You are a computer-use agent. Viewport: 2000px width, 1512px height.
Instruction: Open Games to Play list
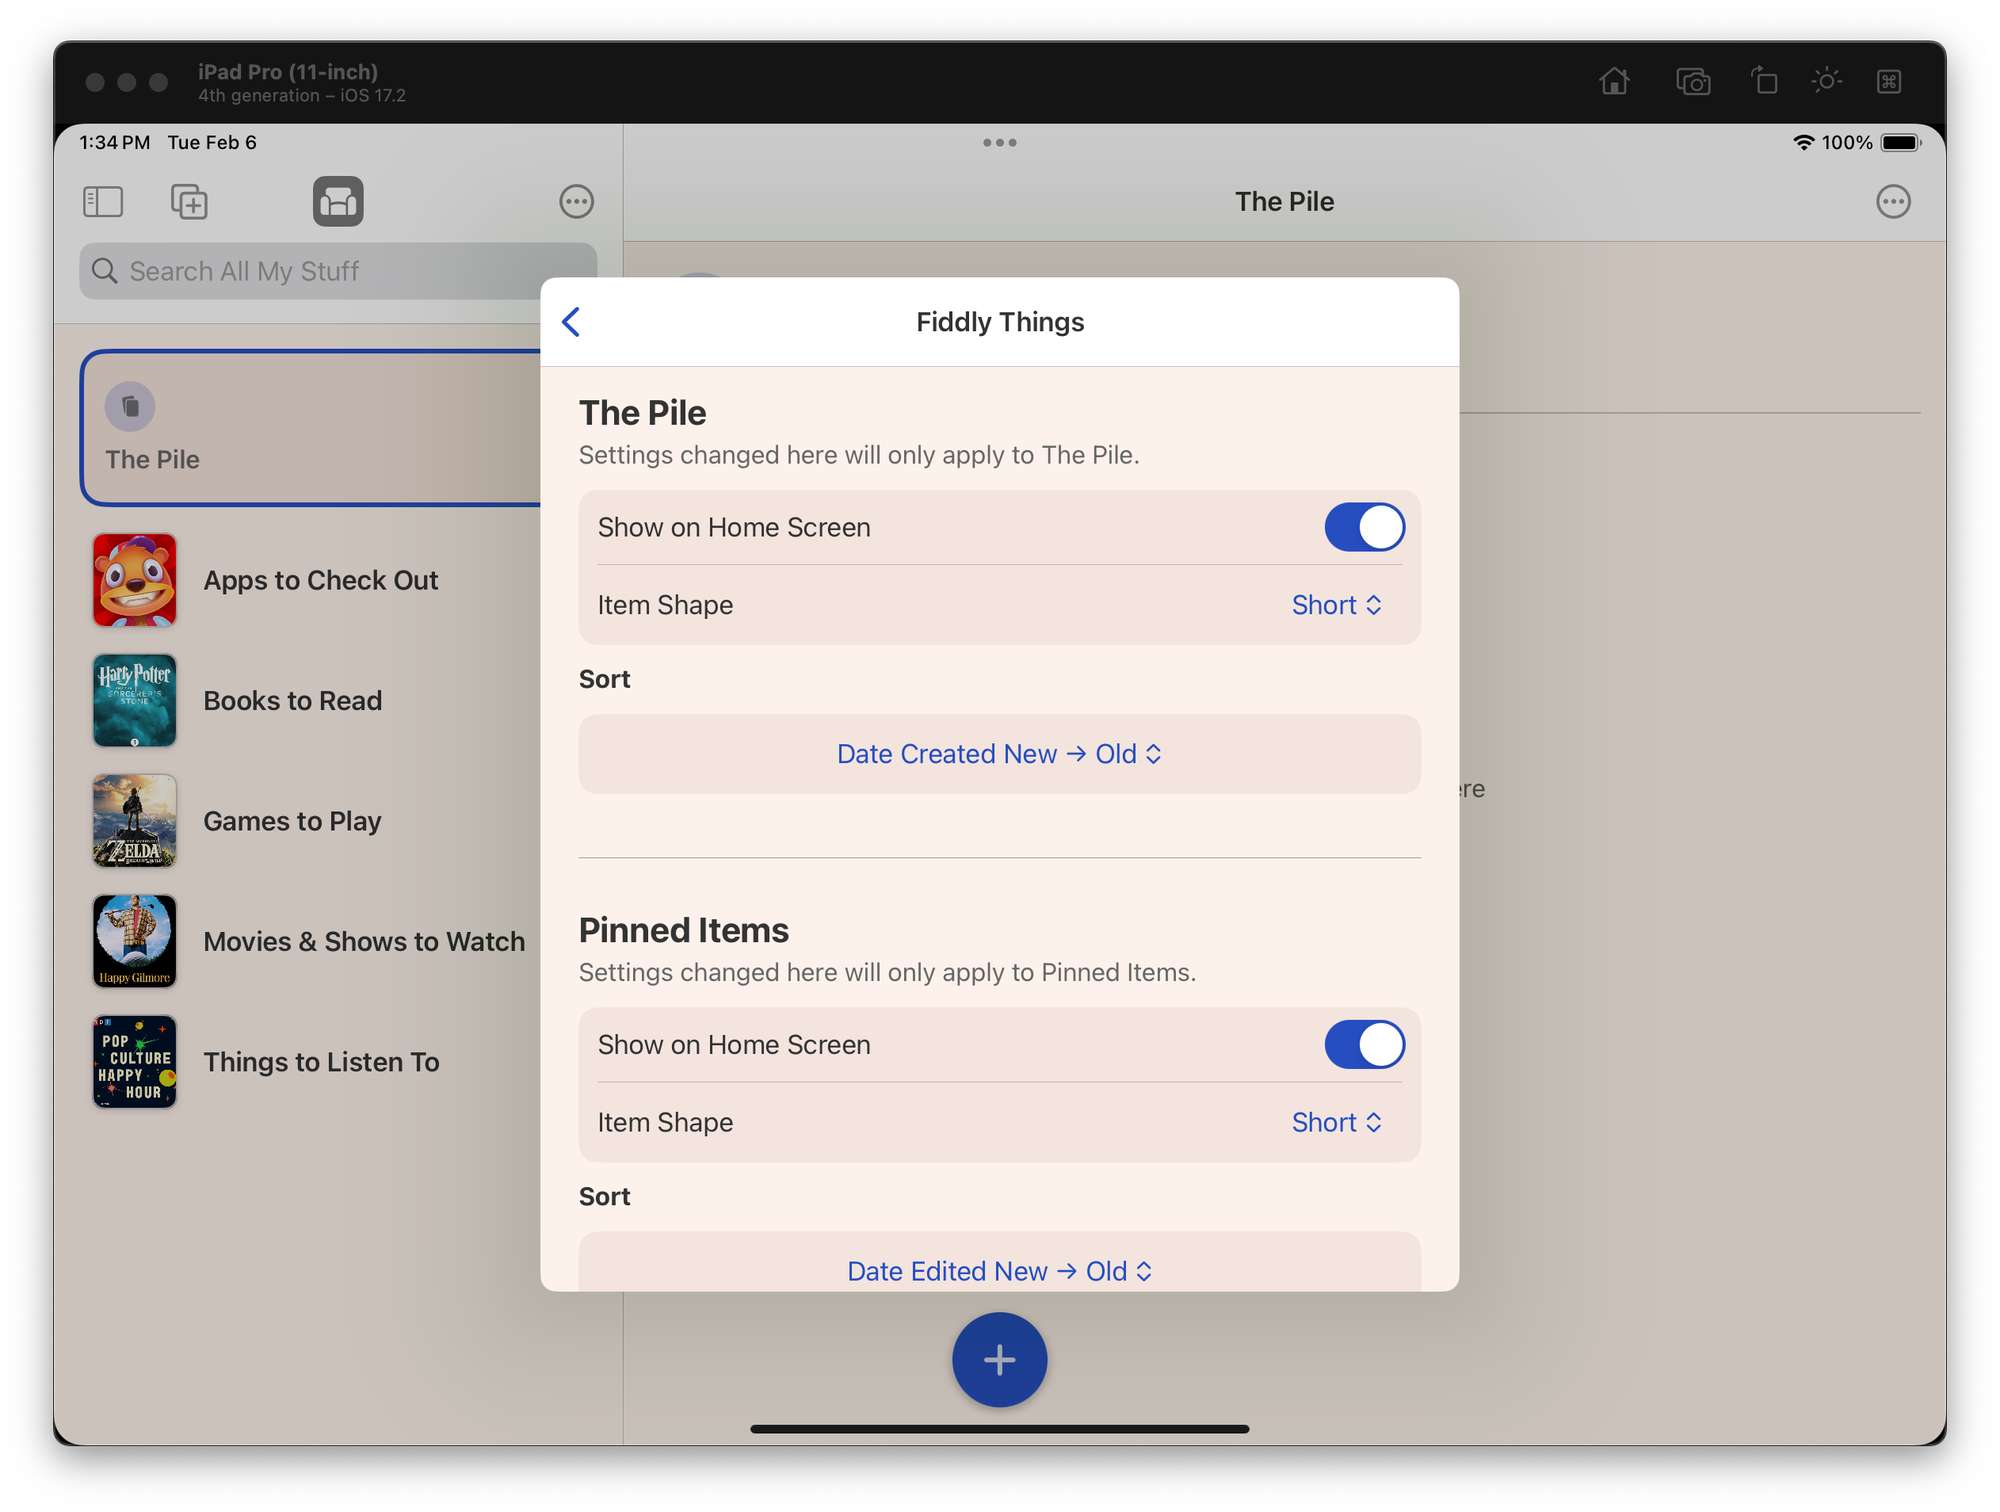(x=292, y=821)
